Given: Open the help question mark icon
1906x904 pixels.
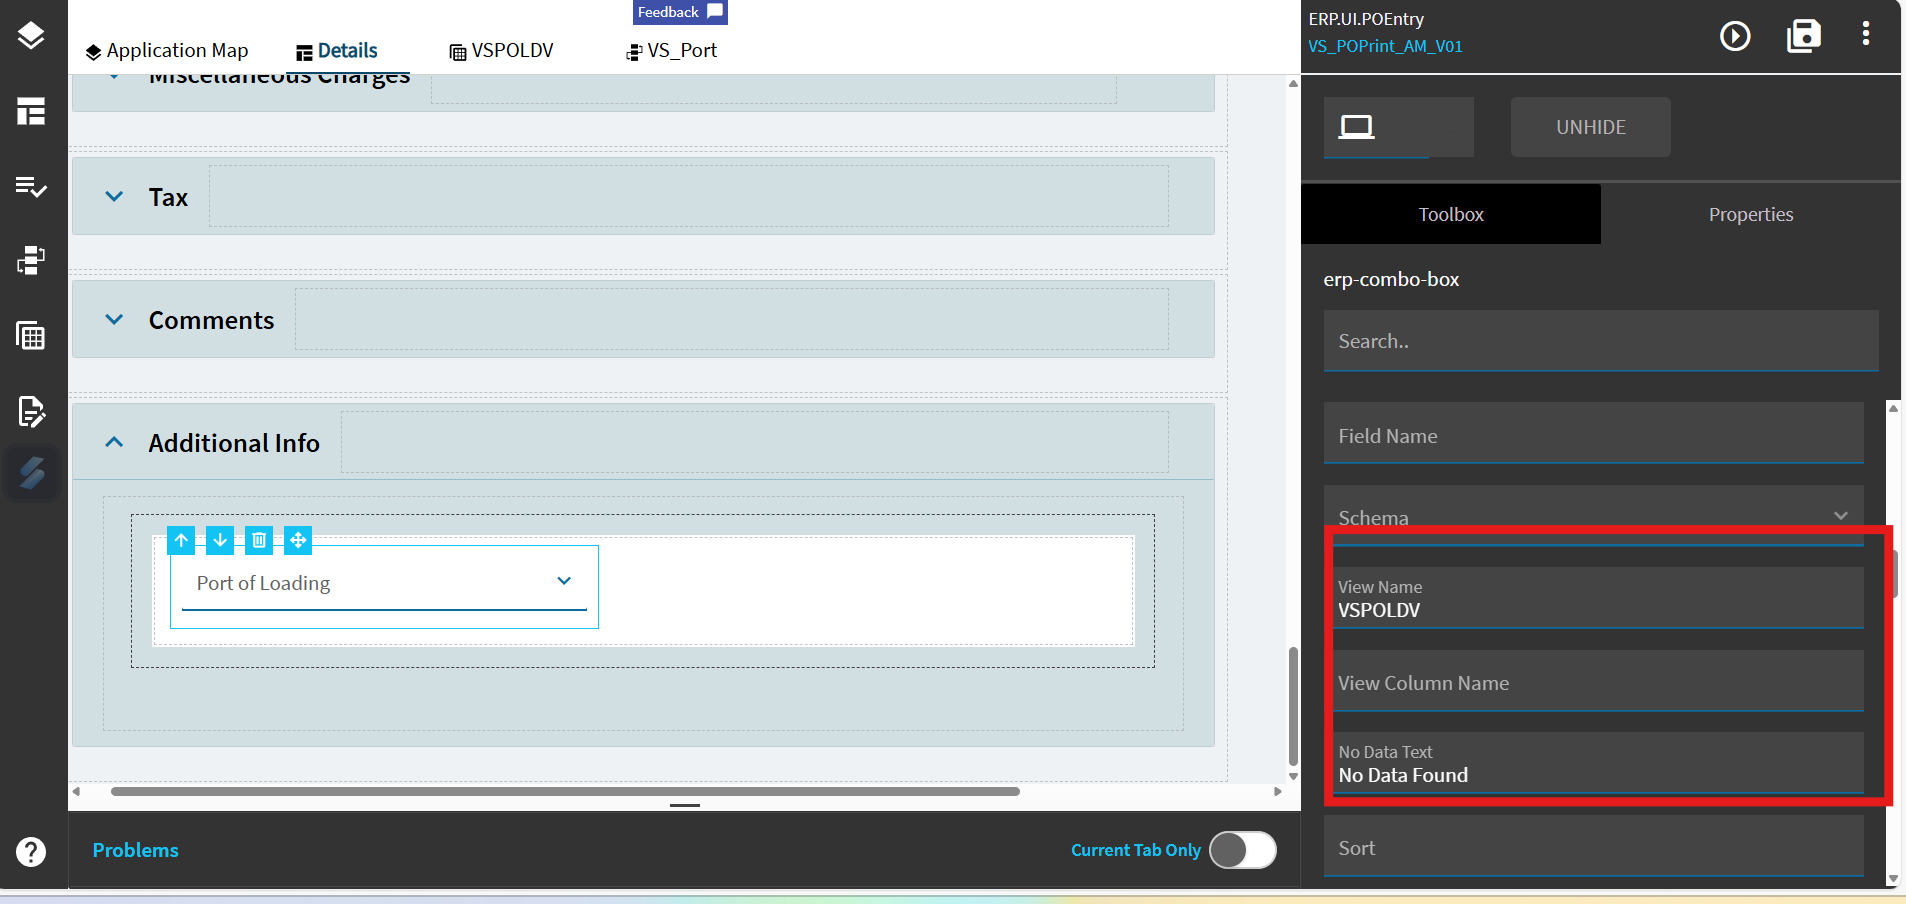Looking at the screenshot, I should tap(31, 852).
